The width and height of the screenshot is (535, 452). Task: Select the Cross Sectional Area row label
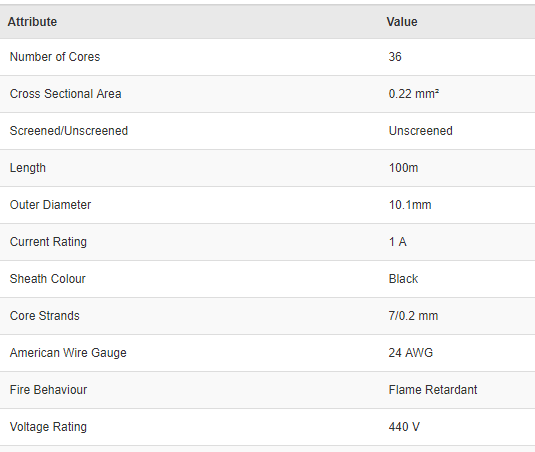(65, 94)
